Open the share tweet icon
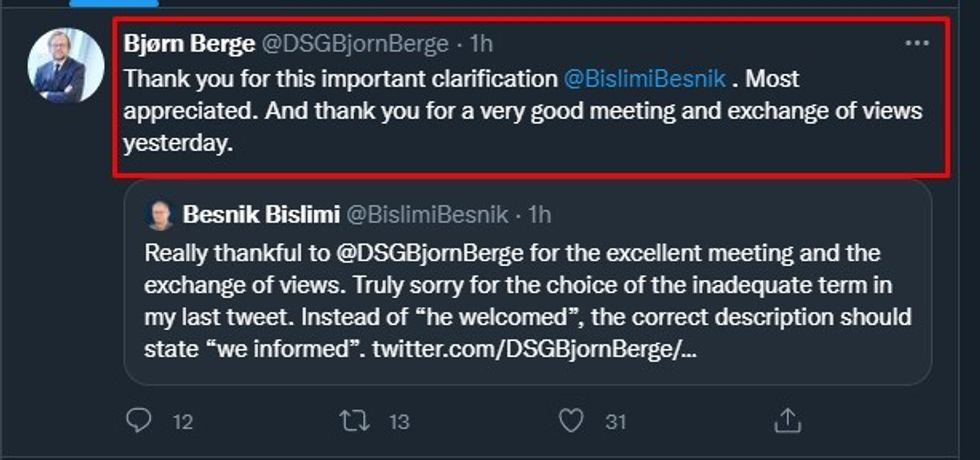This screenshot has height=460, width=980. tap(787, 421)
